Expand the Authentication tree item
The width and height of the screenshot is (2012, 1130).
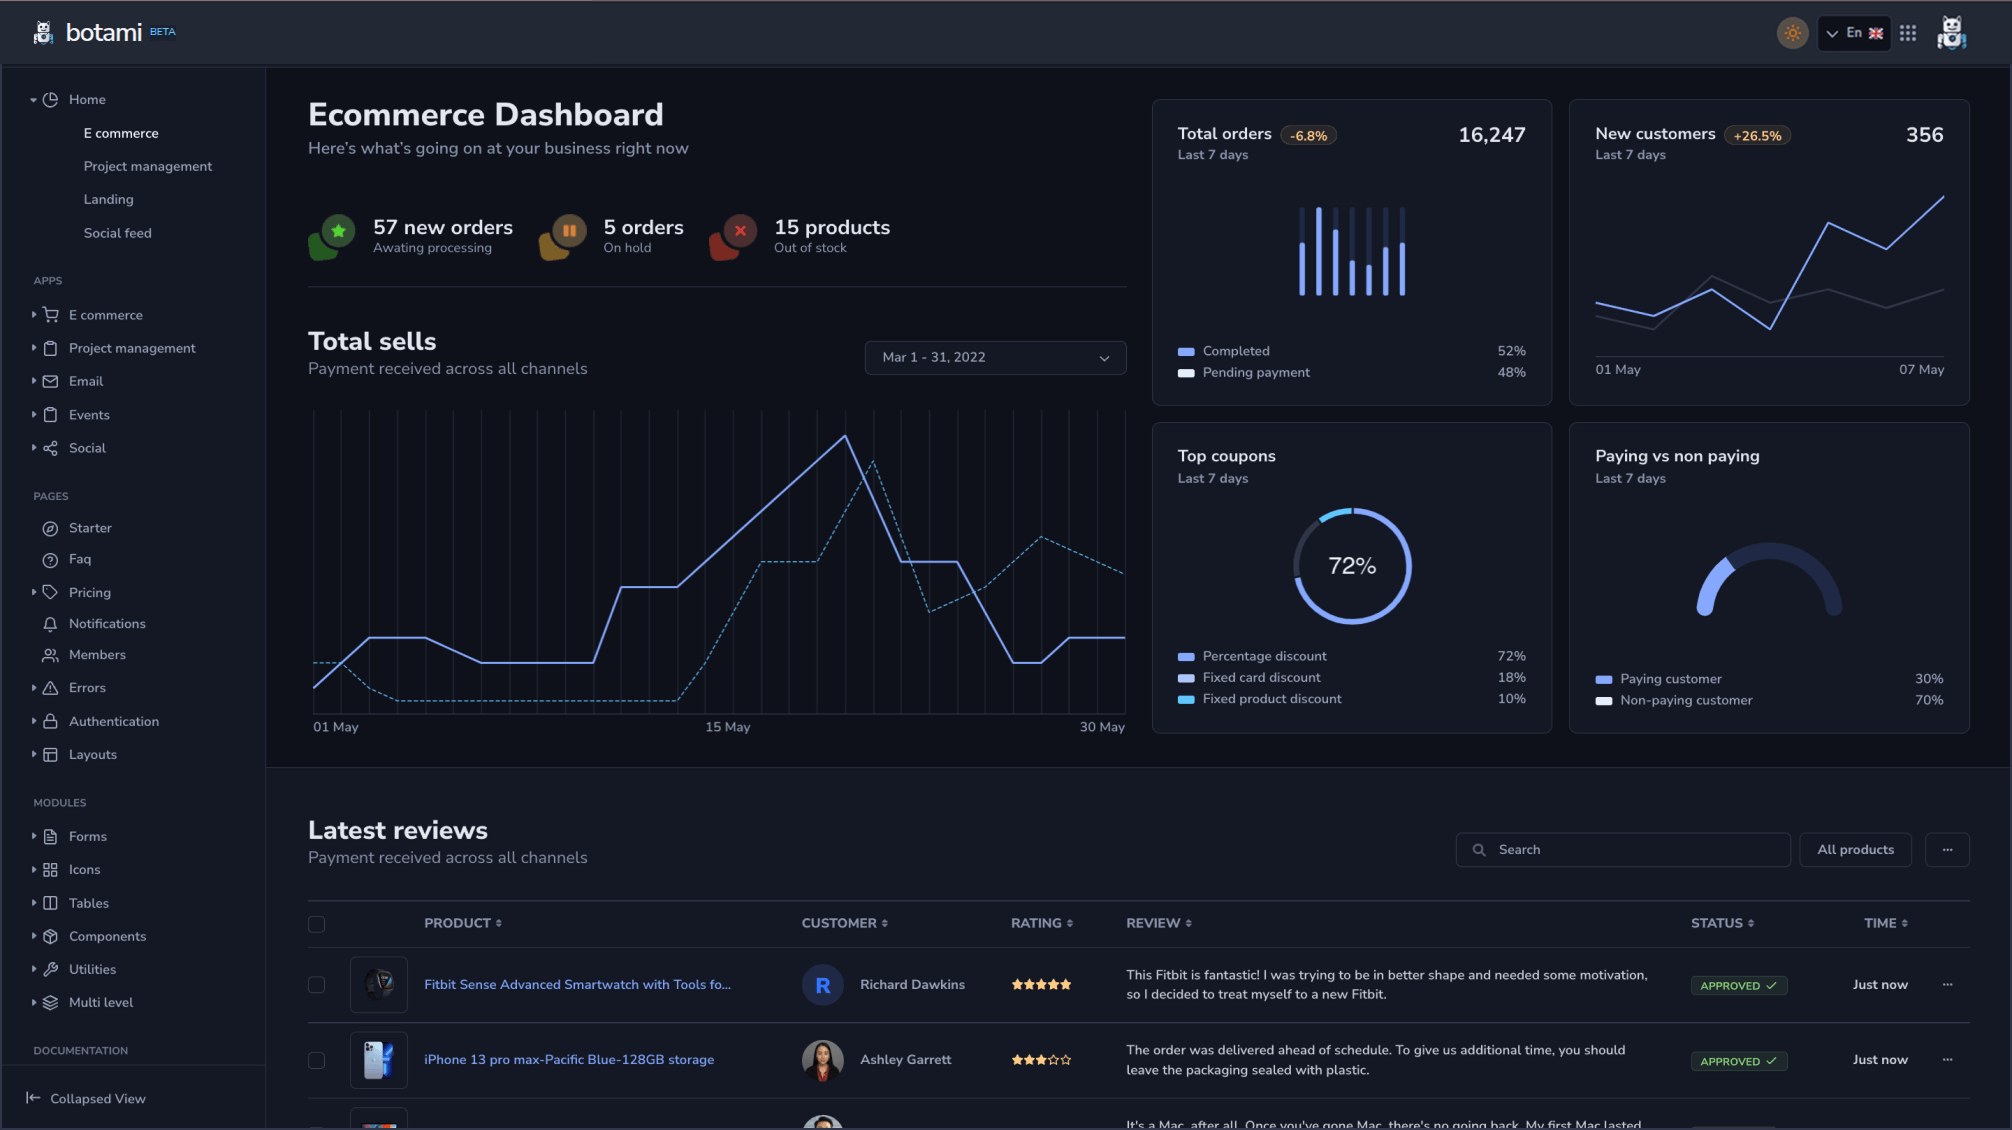coord(113,722)
